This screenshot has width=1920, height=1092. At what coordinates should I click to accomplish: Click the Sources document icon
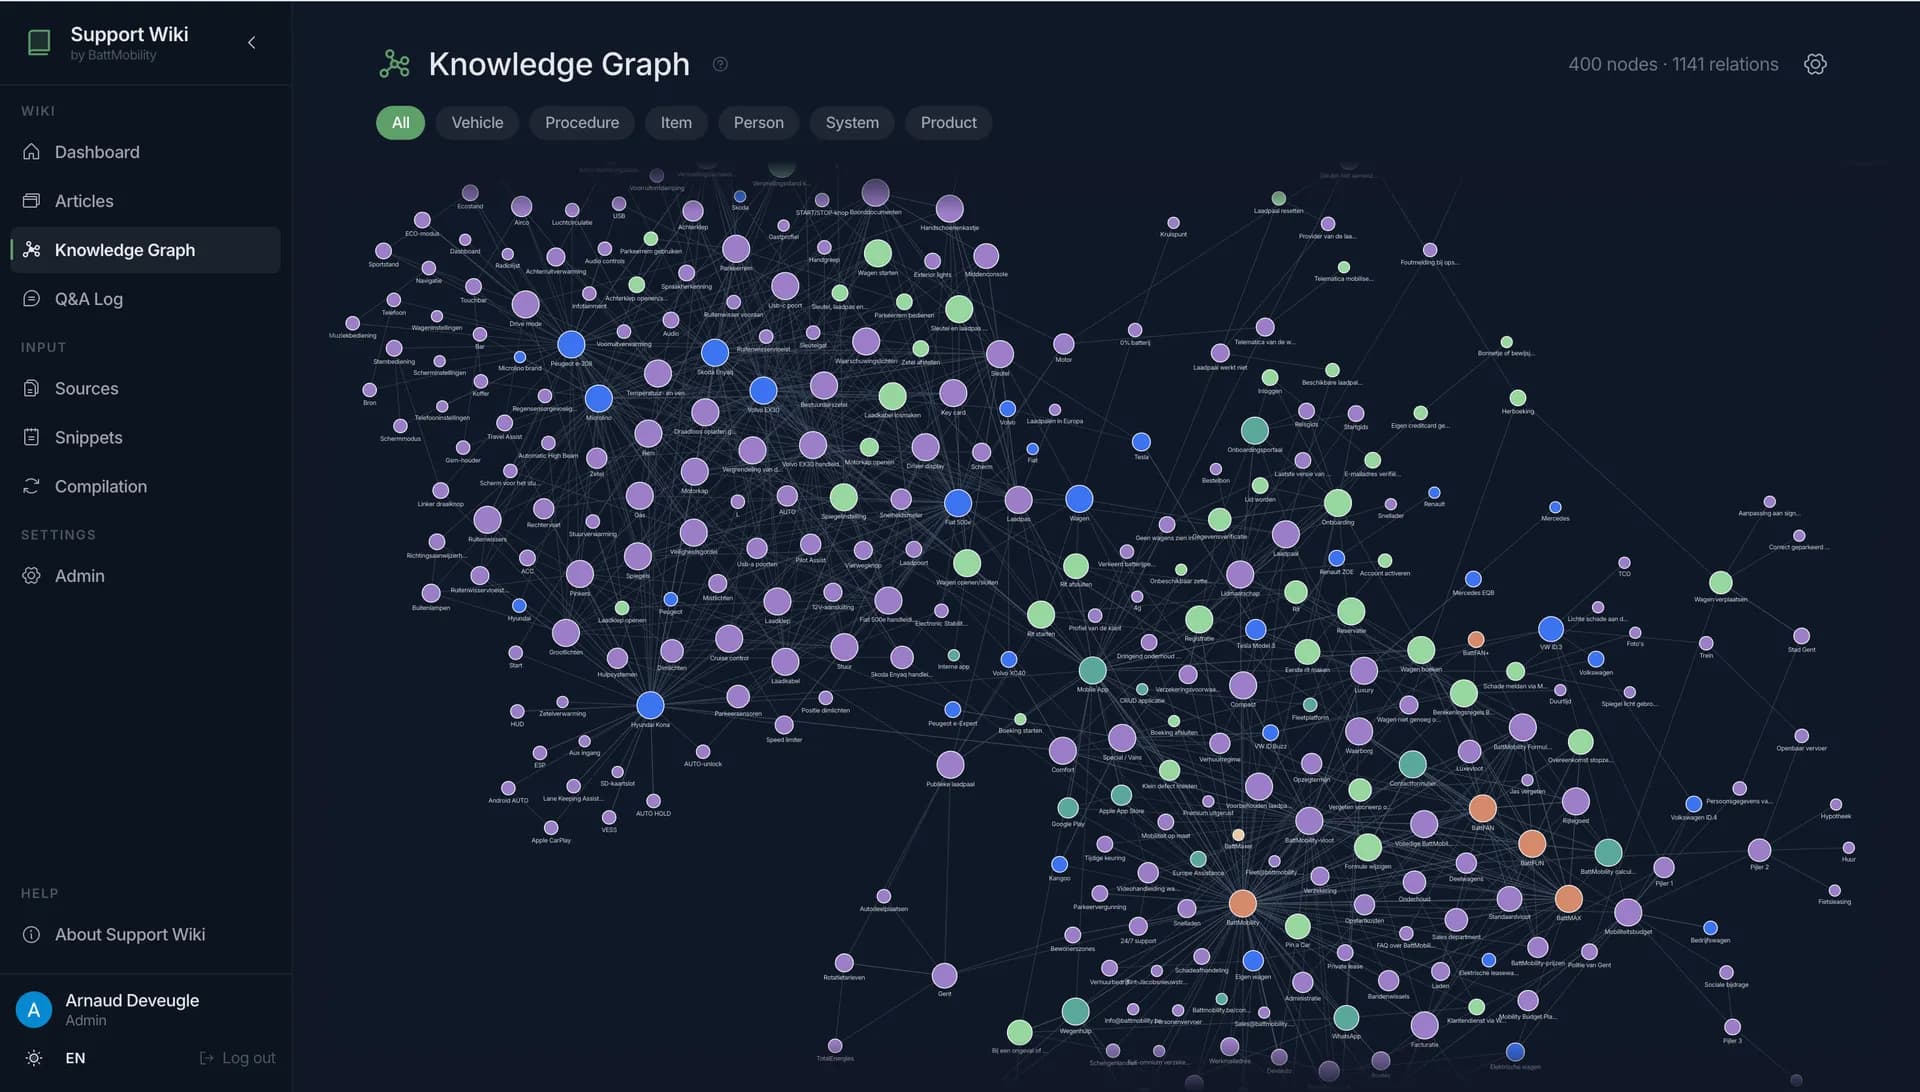(32, 388)
